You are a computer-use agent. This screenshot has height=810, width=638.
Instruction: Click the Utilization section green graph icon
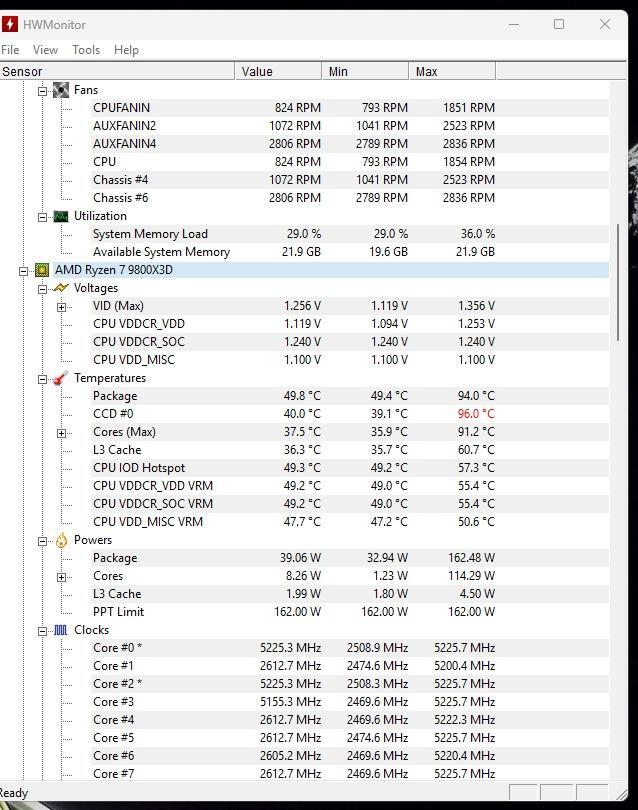point(60,216)
